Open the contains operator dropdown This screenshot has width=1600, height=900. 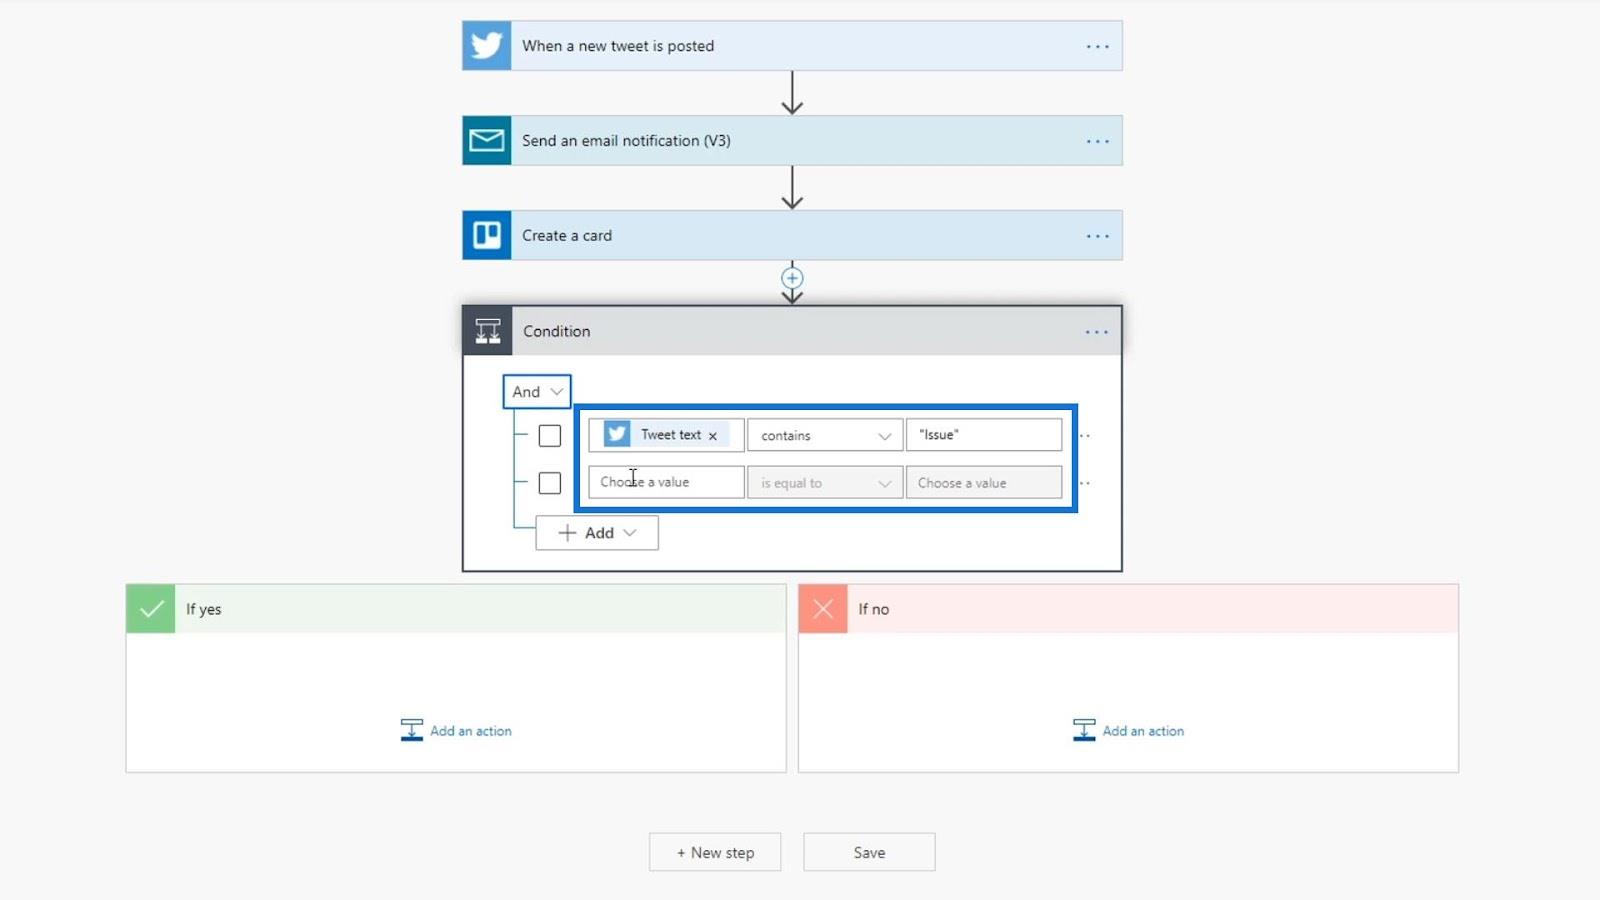pos(825,436)
